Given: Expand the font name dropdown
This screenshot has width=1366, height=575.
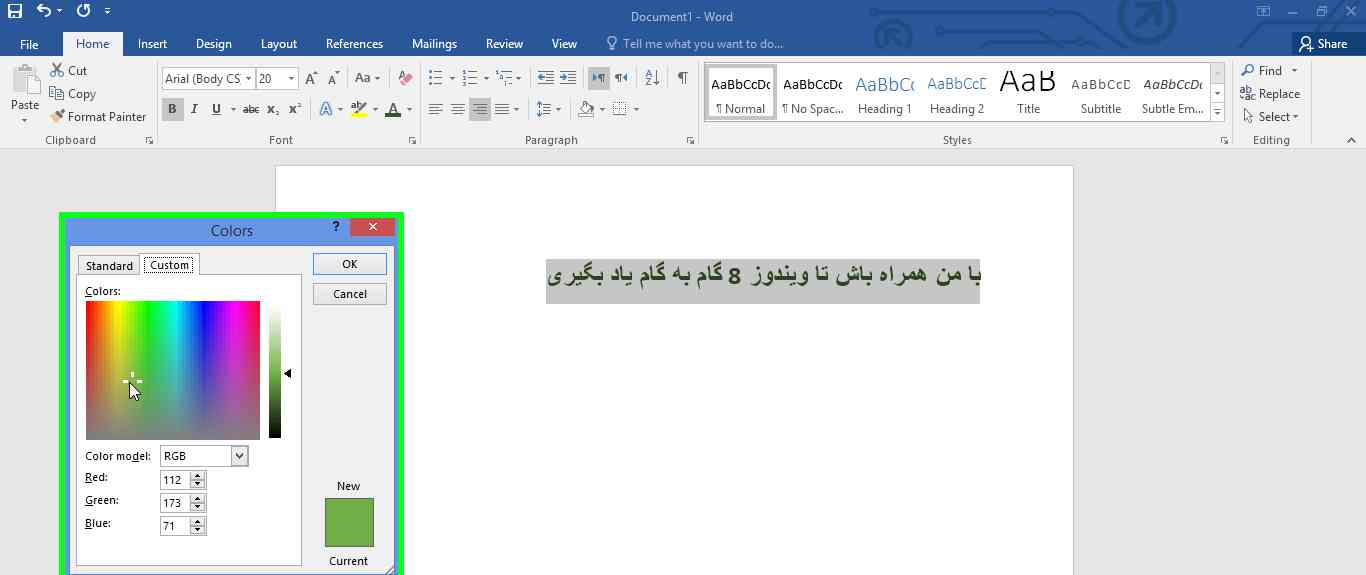Looking at the screenshot, I should (x=248, y=79).
